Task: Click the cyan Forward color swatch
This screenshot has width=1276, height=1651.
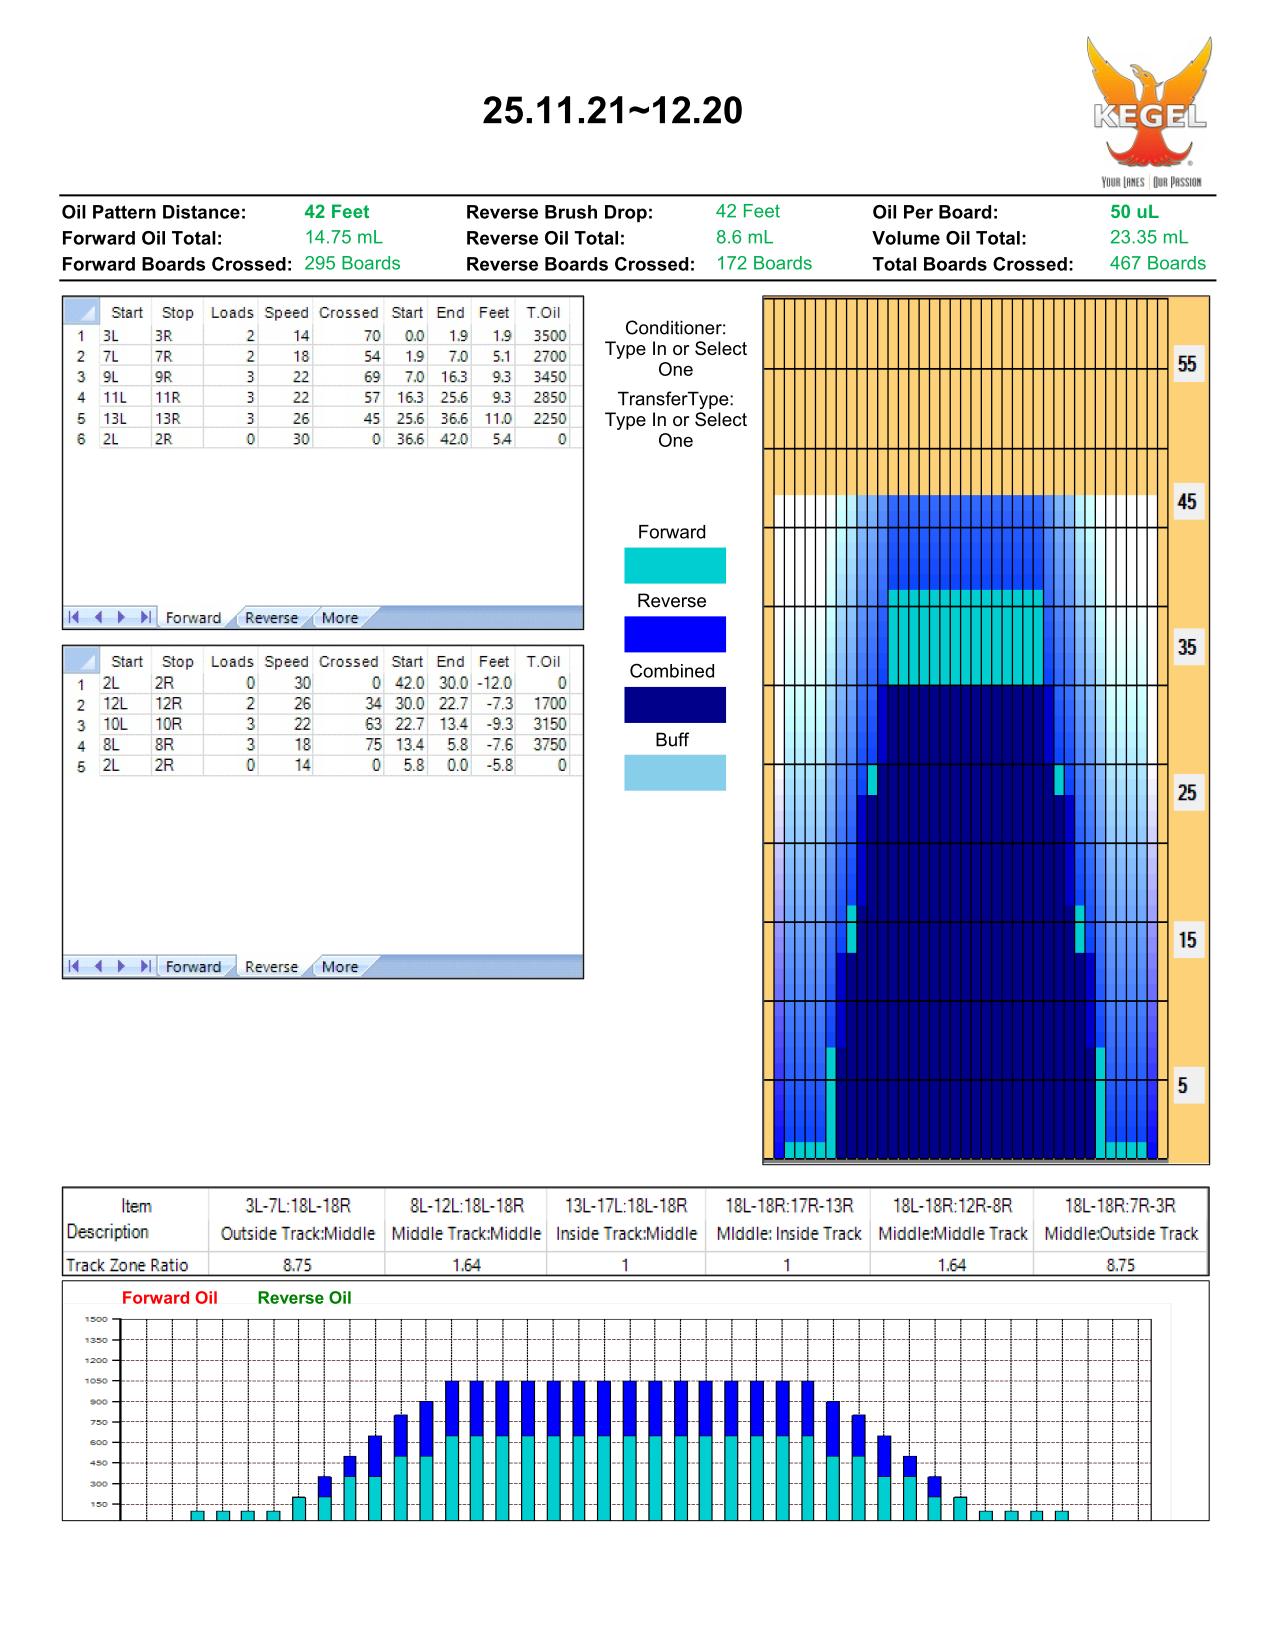Action: (675, 566)
